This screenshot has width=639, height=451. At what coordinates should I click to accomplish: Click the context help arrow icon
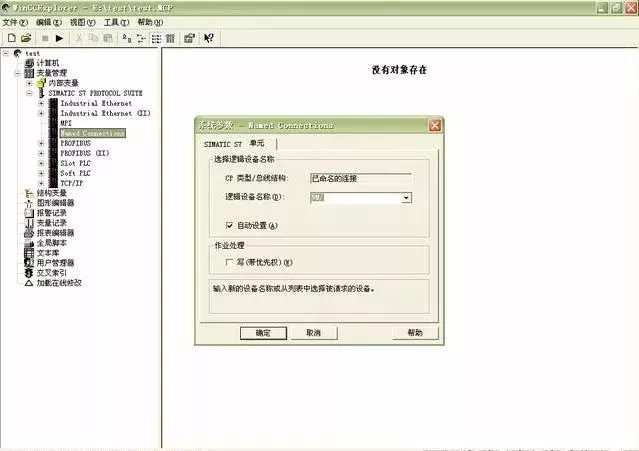point(208,38)
